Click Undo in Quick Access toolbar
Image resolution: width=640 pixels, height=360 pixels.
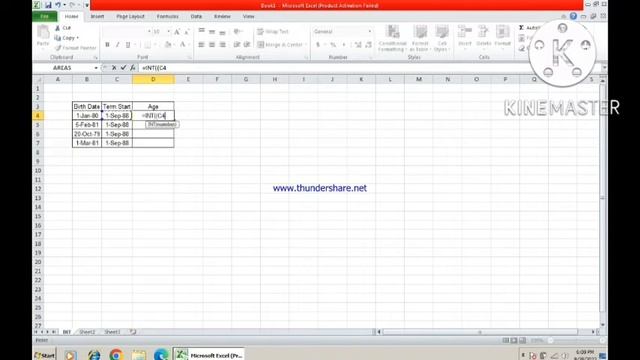point(58,5)
